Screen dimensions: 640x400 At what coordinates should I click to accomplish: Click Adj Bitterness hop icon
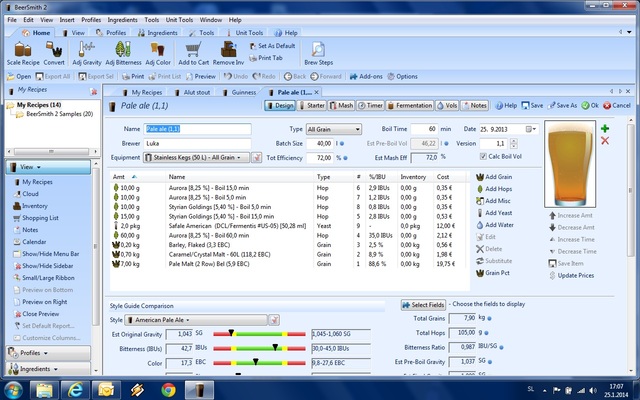(123, 49)
